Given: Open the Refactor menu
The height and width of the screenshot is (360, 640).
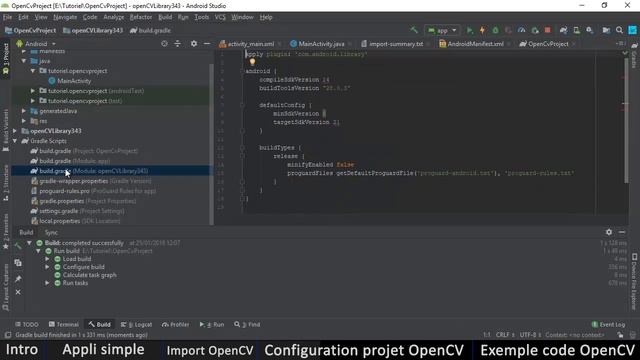Looking at the screenshot, I should coord(141,17).
